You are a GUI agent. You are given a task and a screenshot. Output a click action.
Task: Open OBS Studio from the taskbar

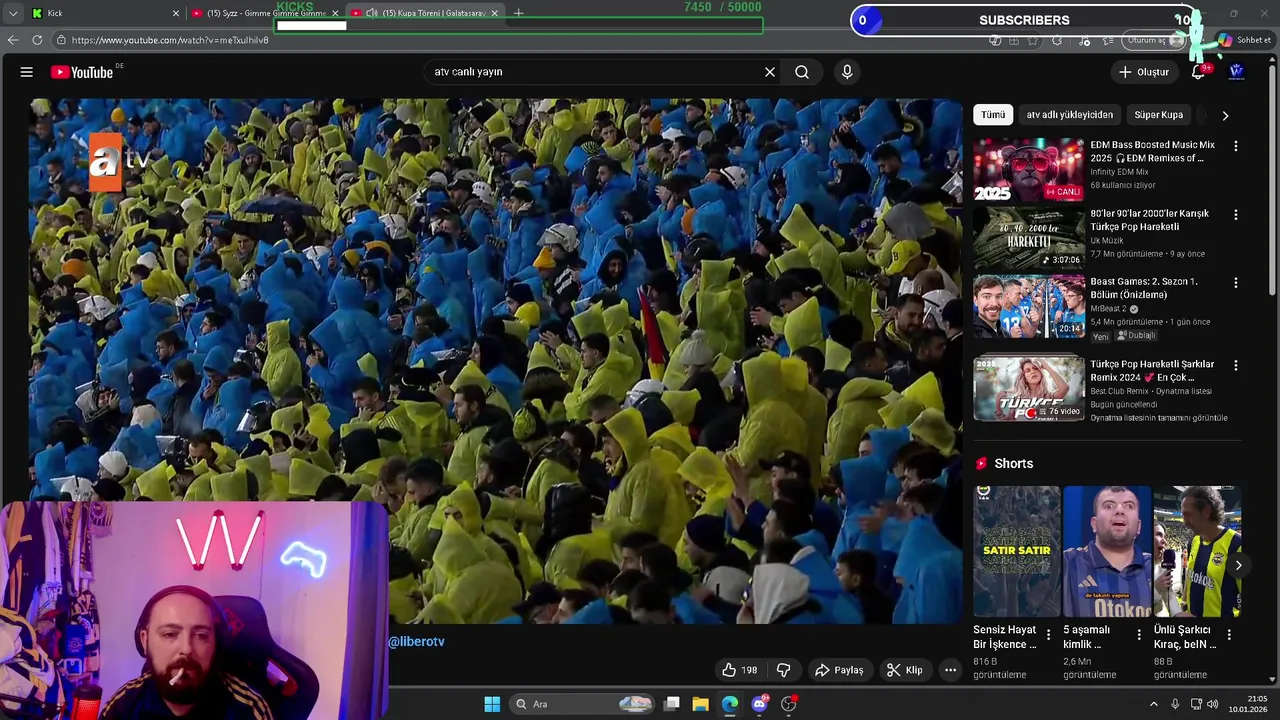(x=789, y=704)
